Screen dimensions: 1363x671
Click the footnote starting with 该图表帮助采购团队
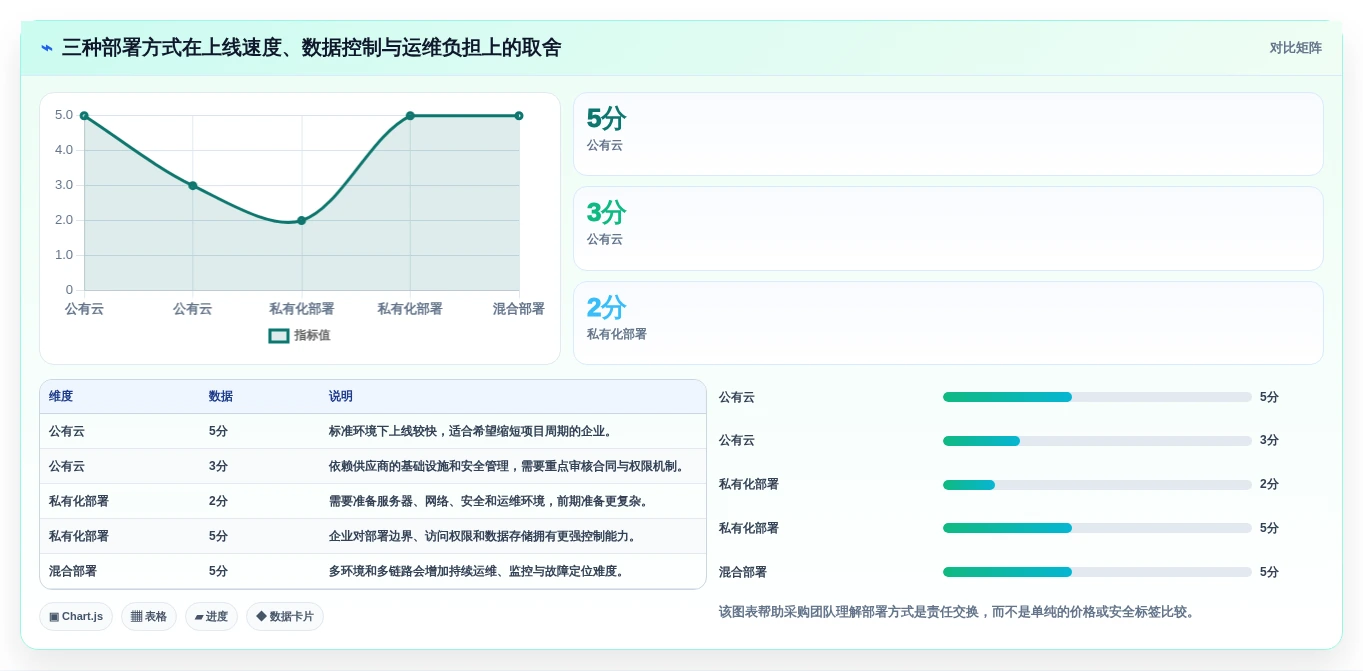[957, 612]
